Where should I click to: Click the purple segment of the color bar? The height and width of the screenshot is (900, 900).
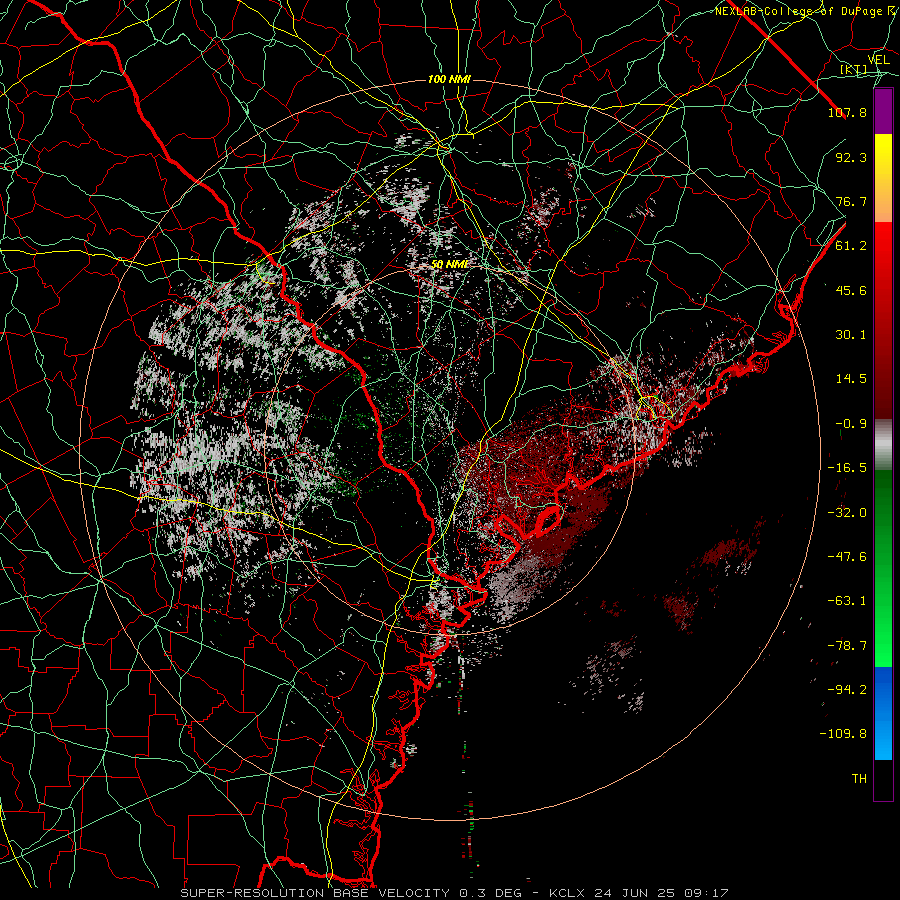click(x=883, y=112)
